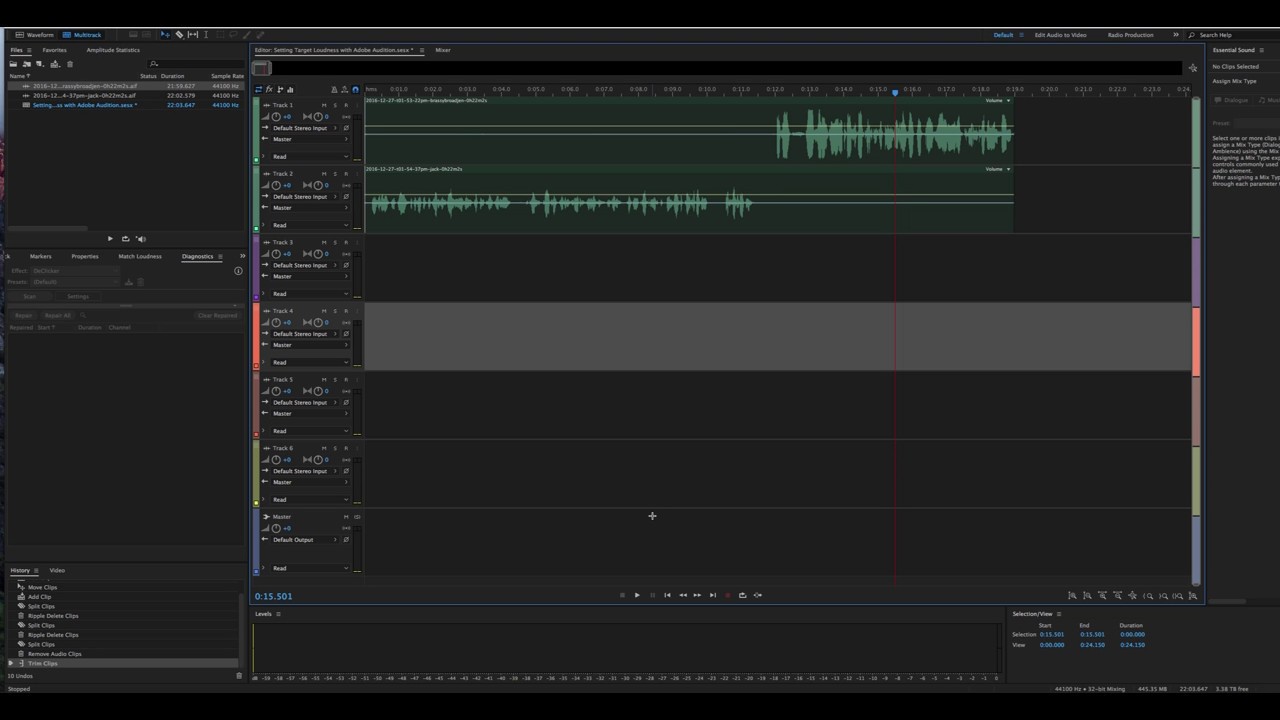Click the play preview button in Files panel
The width and height of the screenshot is (1280, 720).
(110, 239)
